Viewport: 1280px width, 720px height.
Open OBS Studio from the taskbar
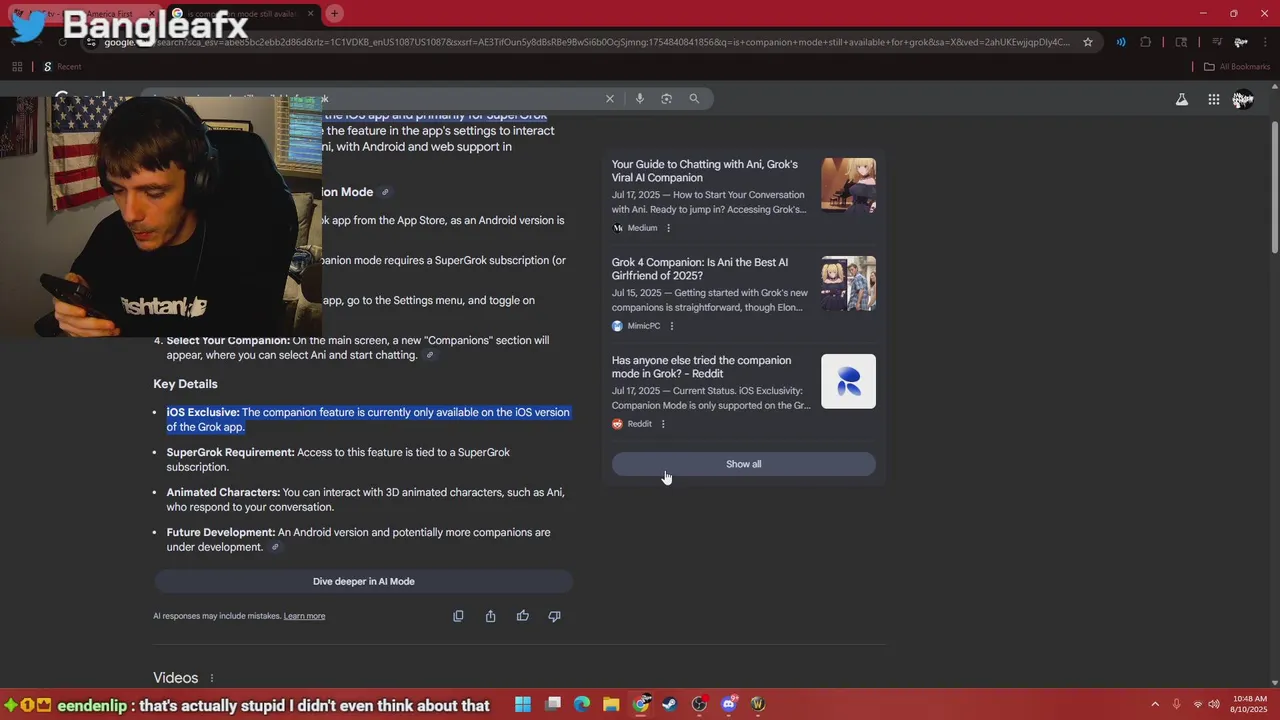click(x=699, y=704)
